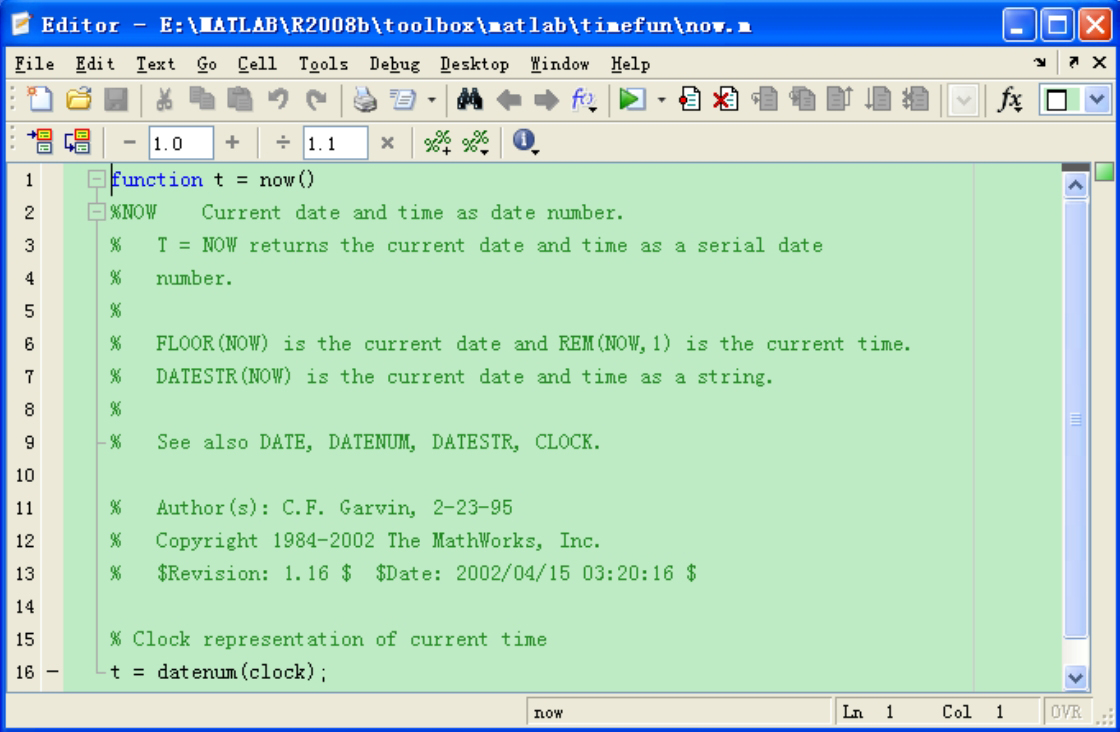Redo the last undone edit
This screenshot has height=732, width=1120.
316,99
